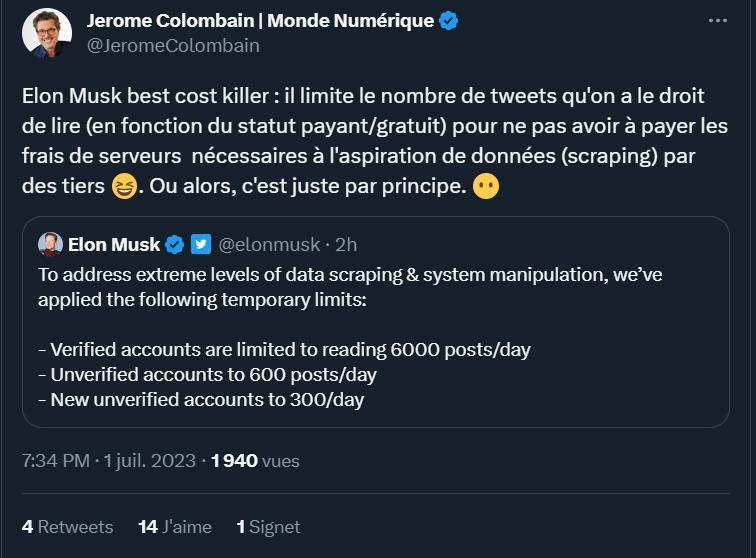Open the @JeromeColombain handle link
The height and width of the screenshot is (558, 756).
[x=173, y=45]
